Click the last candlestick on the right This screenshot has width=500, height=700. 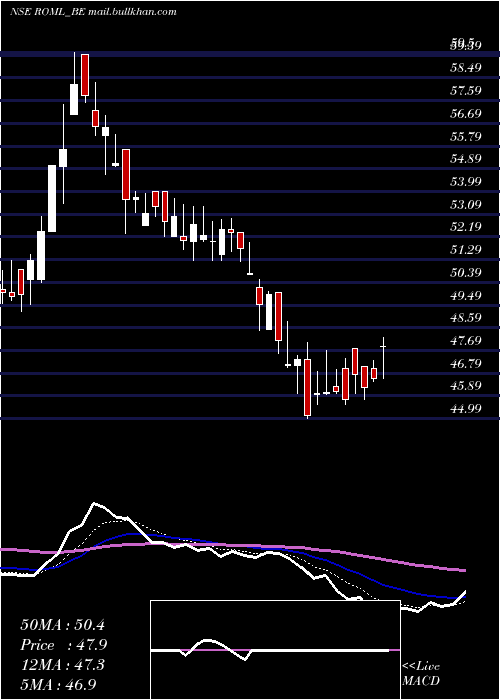coord(383,358)
